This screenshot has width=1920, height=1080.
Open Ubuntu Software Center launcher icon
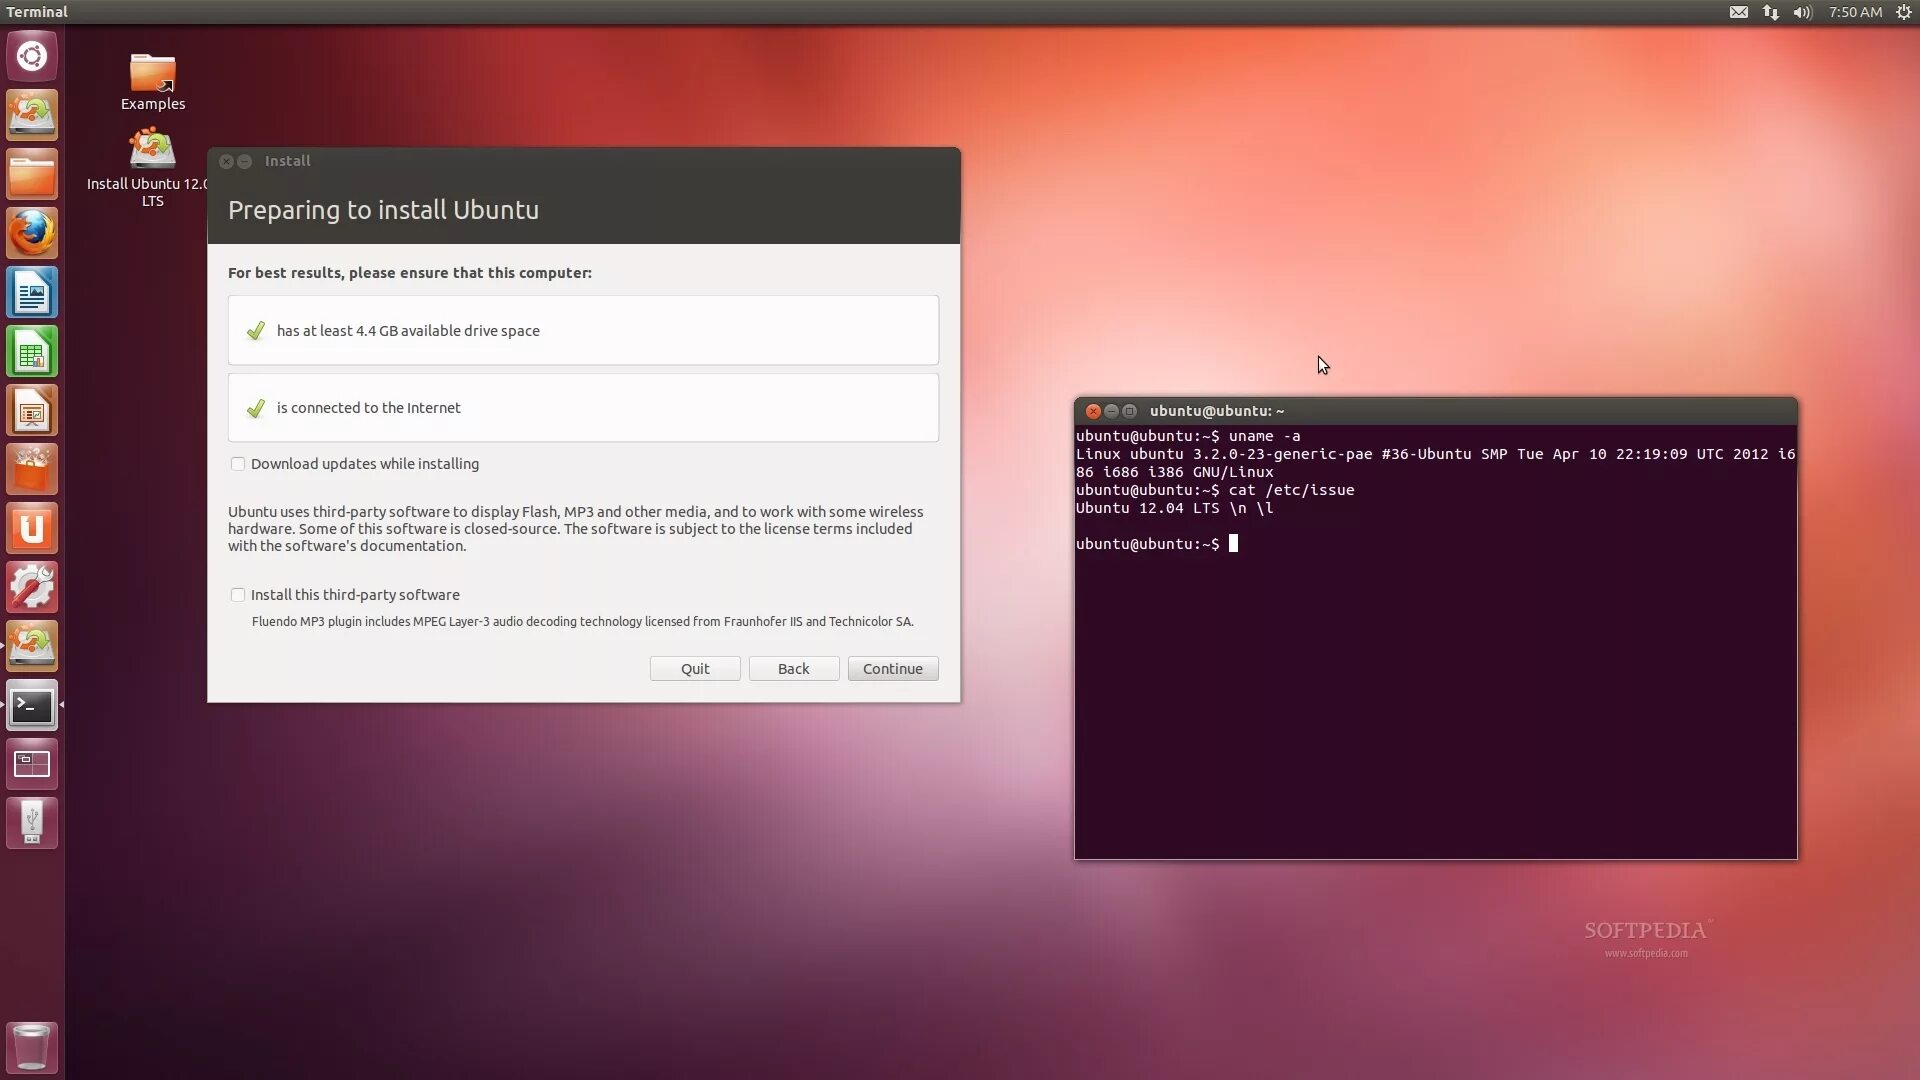32,470
